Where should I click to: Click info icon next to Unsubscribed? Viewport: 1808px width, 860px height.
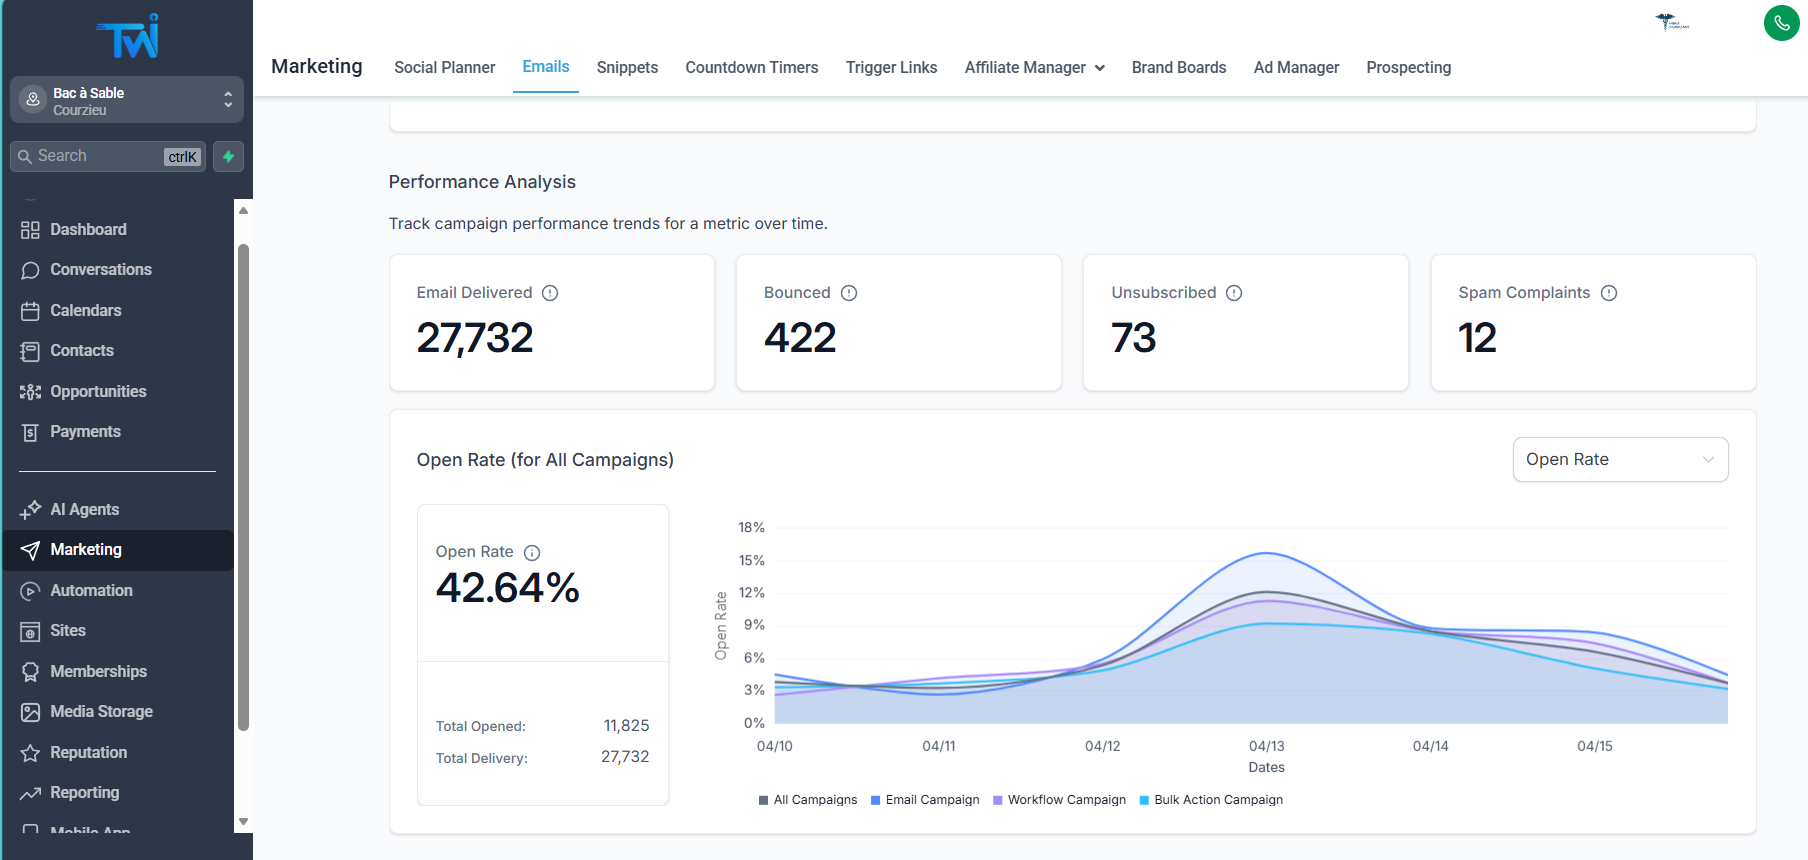[1234, 293]
